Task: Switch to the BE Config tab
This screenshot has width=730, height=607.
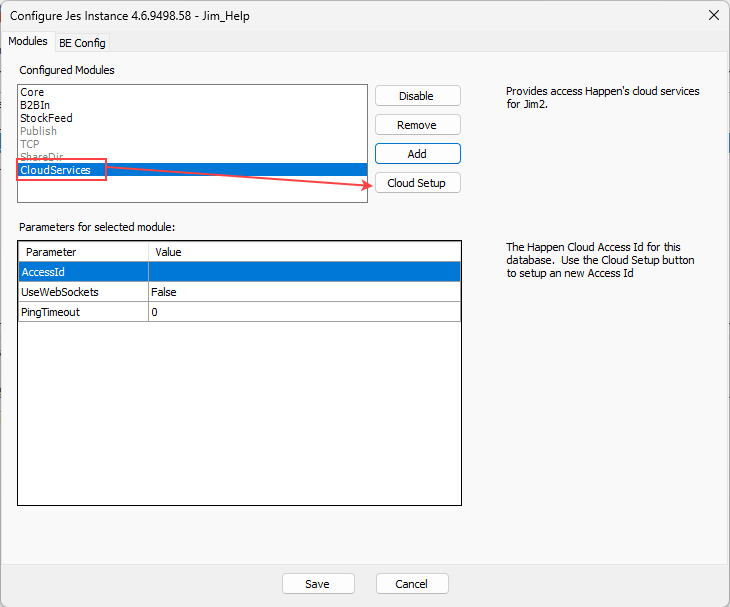Action: coord(82,43)
